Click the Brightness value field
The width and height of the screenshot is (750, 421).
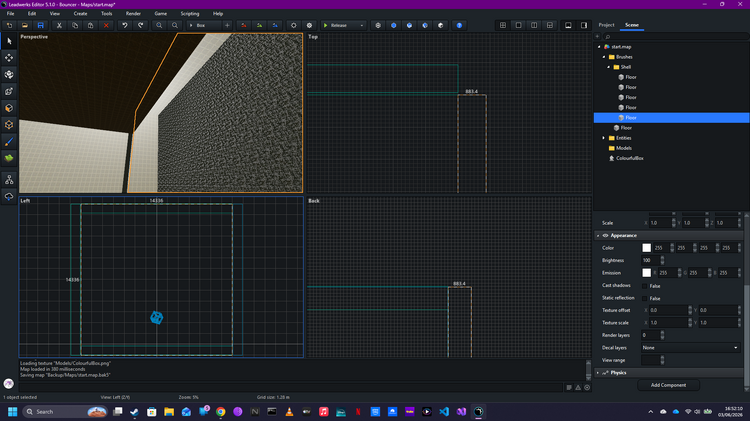(651, 260)
